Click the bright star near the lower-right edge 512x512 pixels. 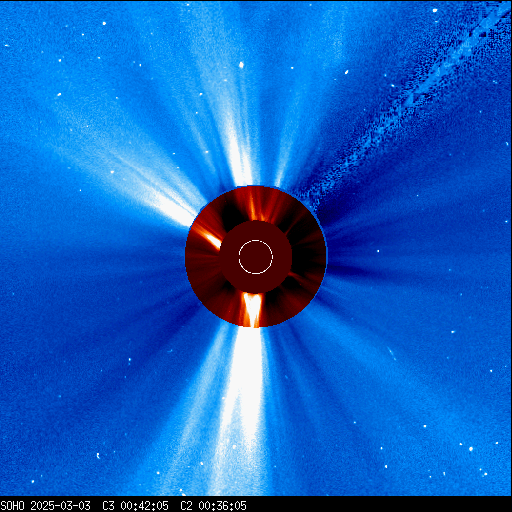tap(471, 449)
